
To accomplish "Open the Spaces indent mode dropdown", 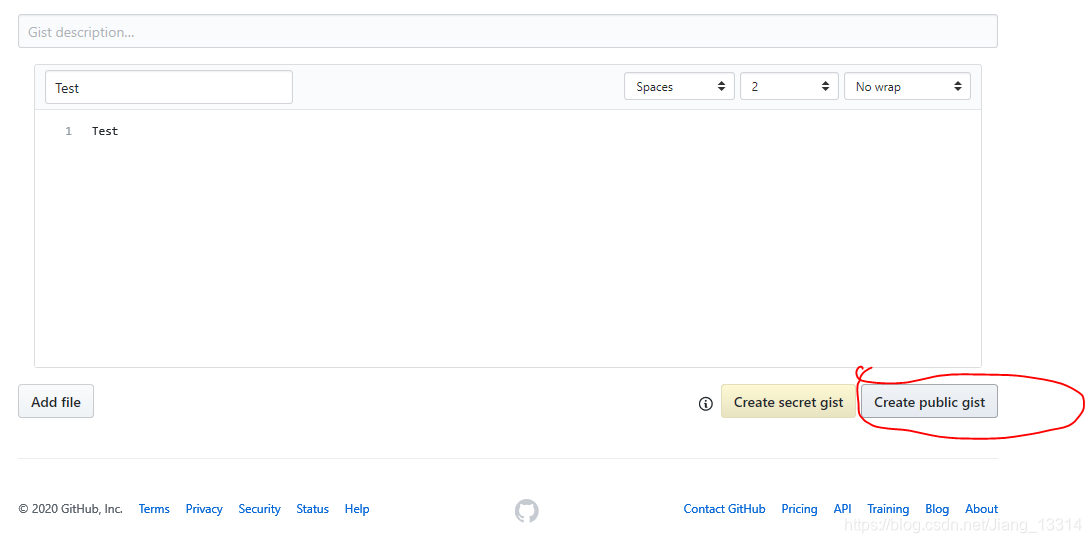I will click(x=679, y=87).
